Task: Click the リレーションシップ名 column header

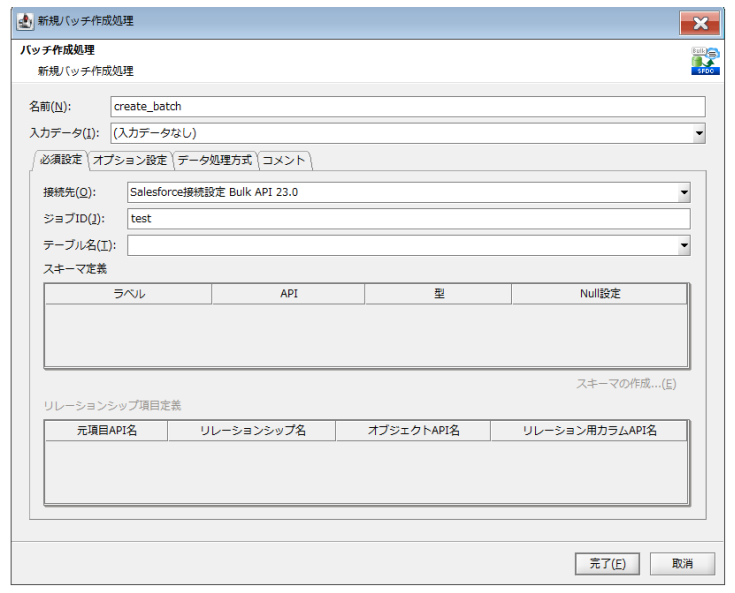Action: click(252, 431)
